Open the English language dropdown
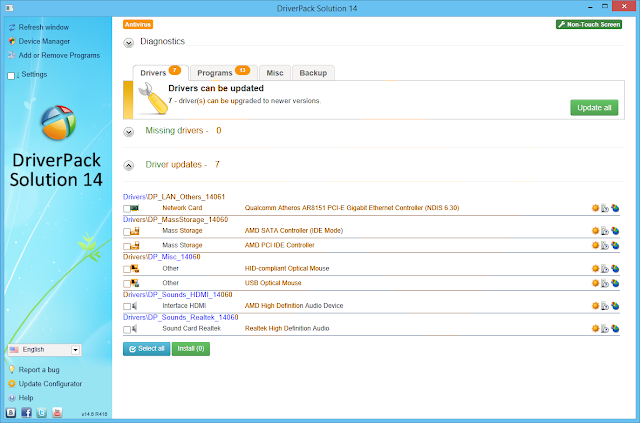 click(x=44, y=350)
